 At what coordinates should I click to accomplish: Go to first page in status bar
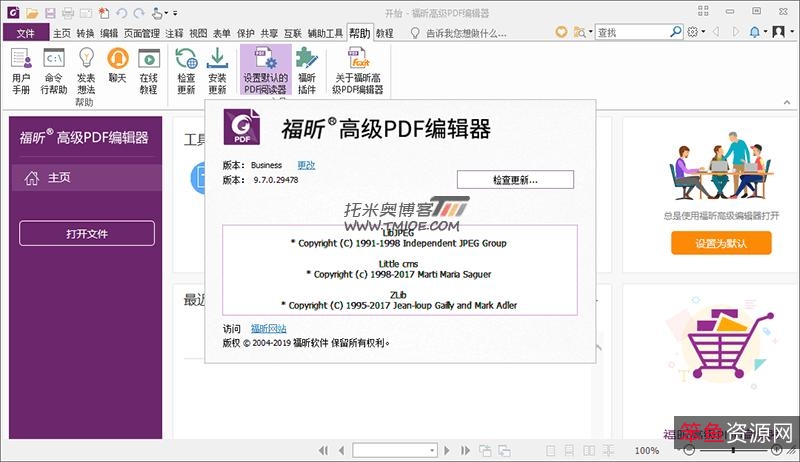point(323,450)
